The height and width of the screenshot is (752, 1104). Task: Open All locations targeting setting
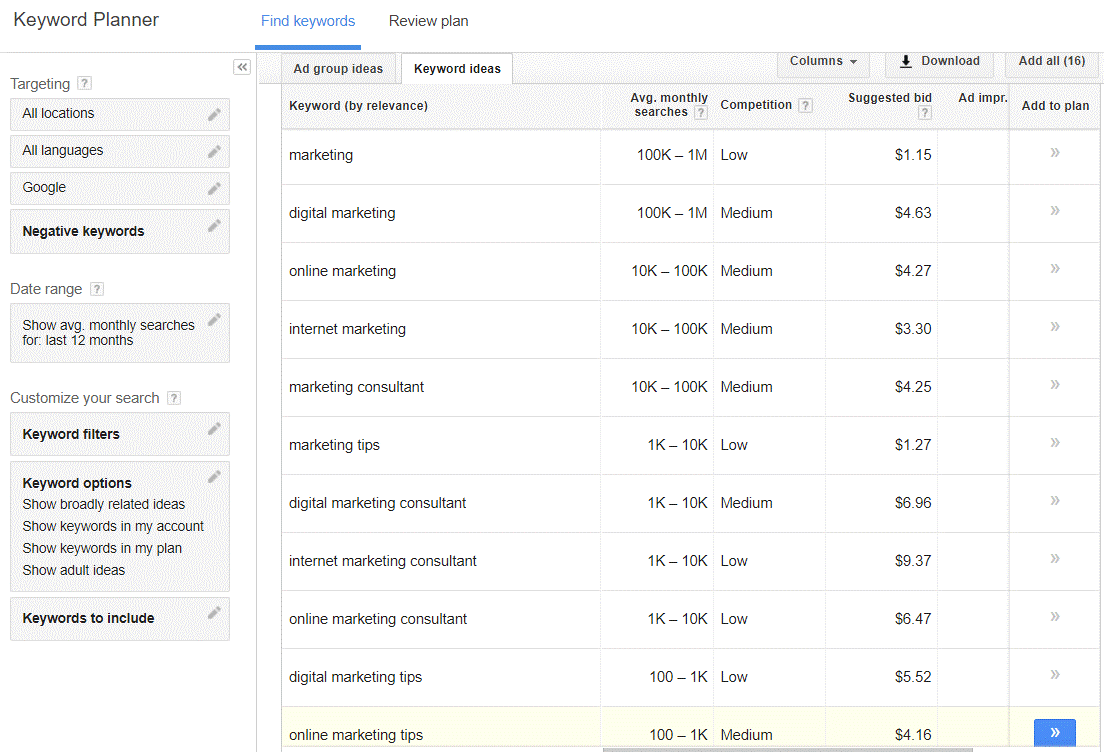point(120,114)
